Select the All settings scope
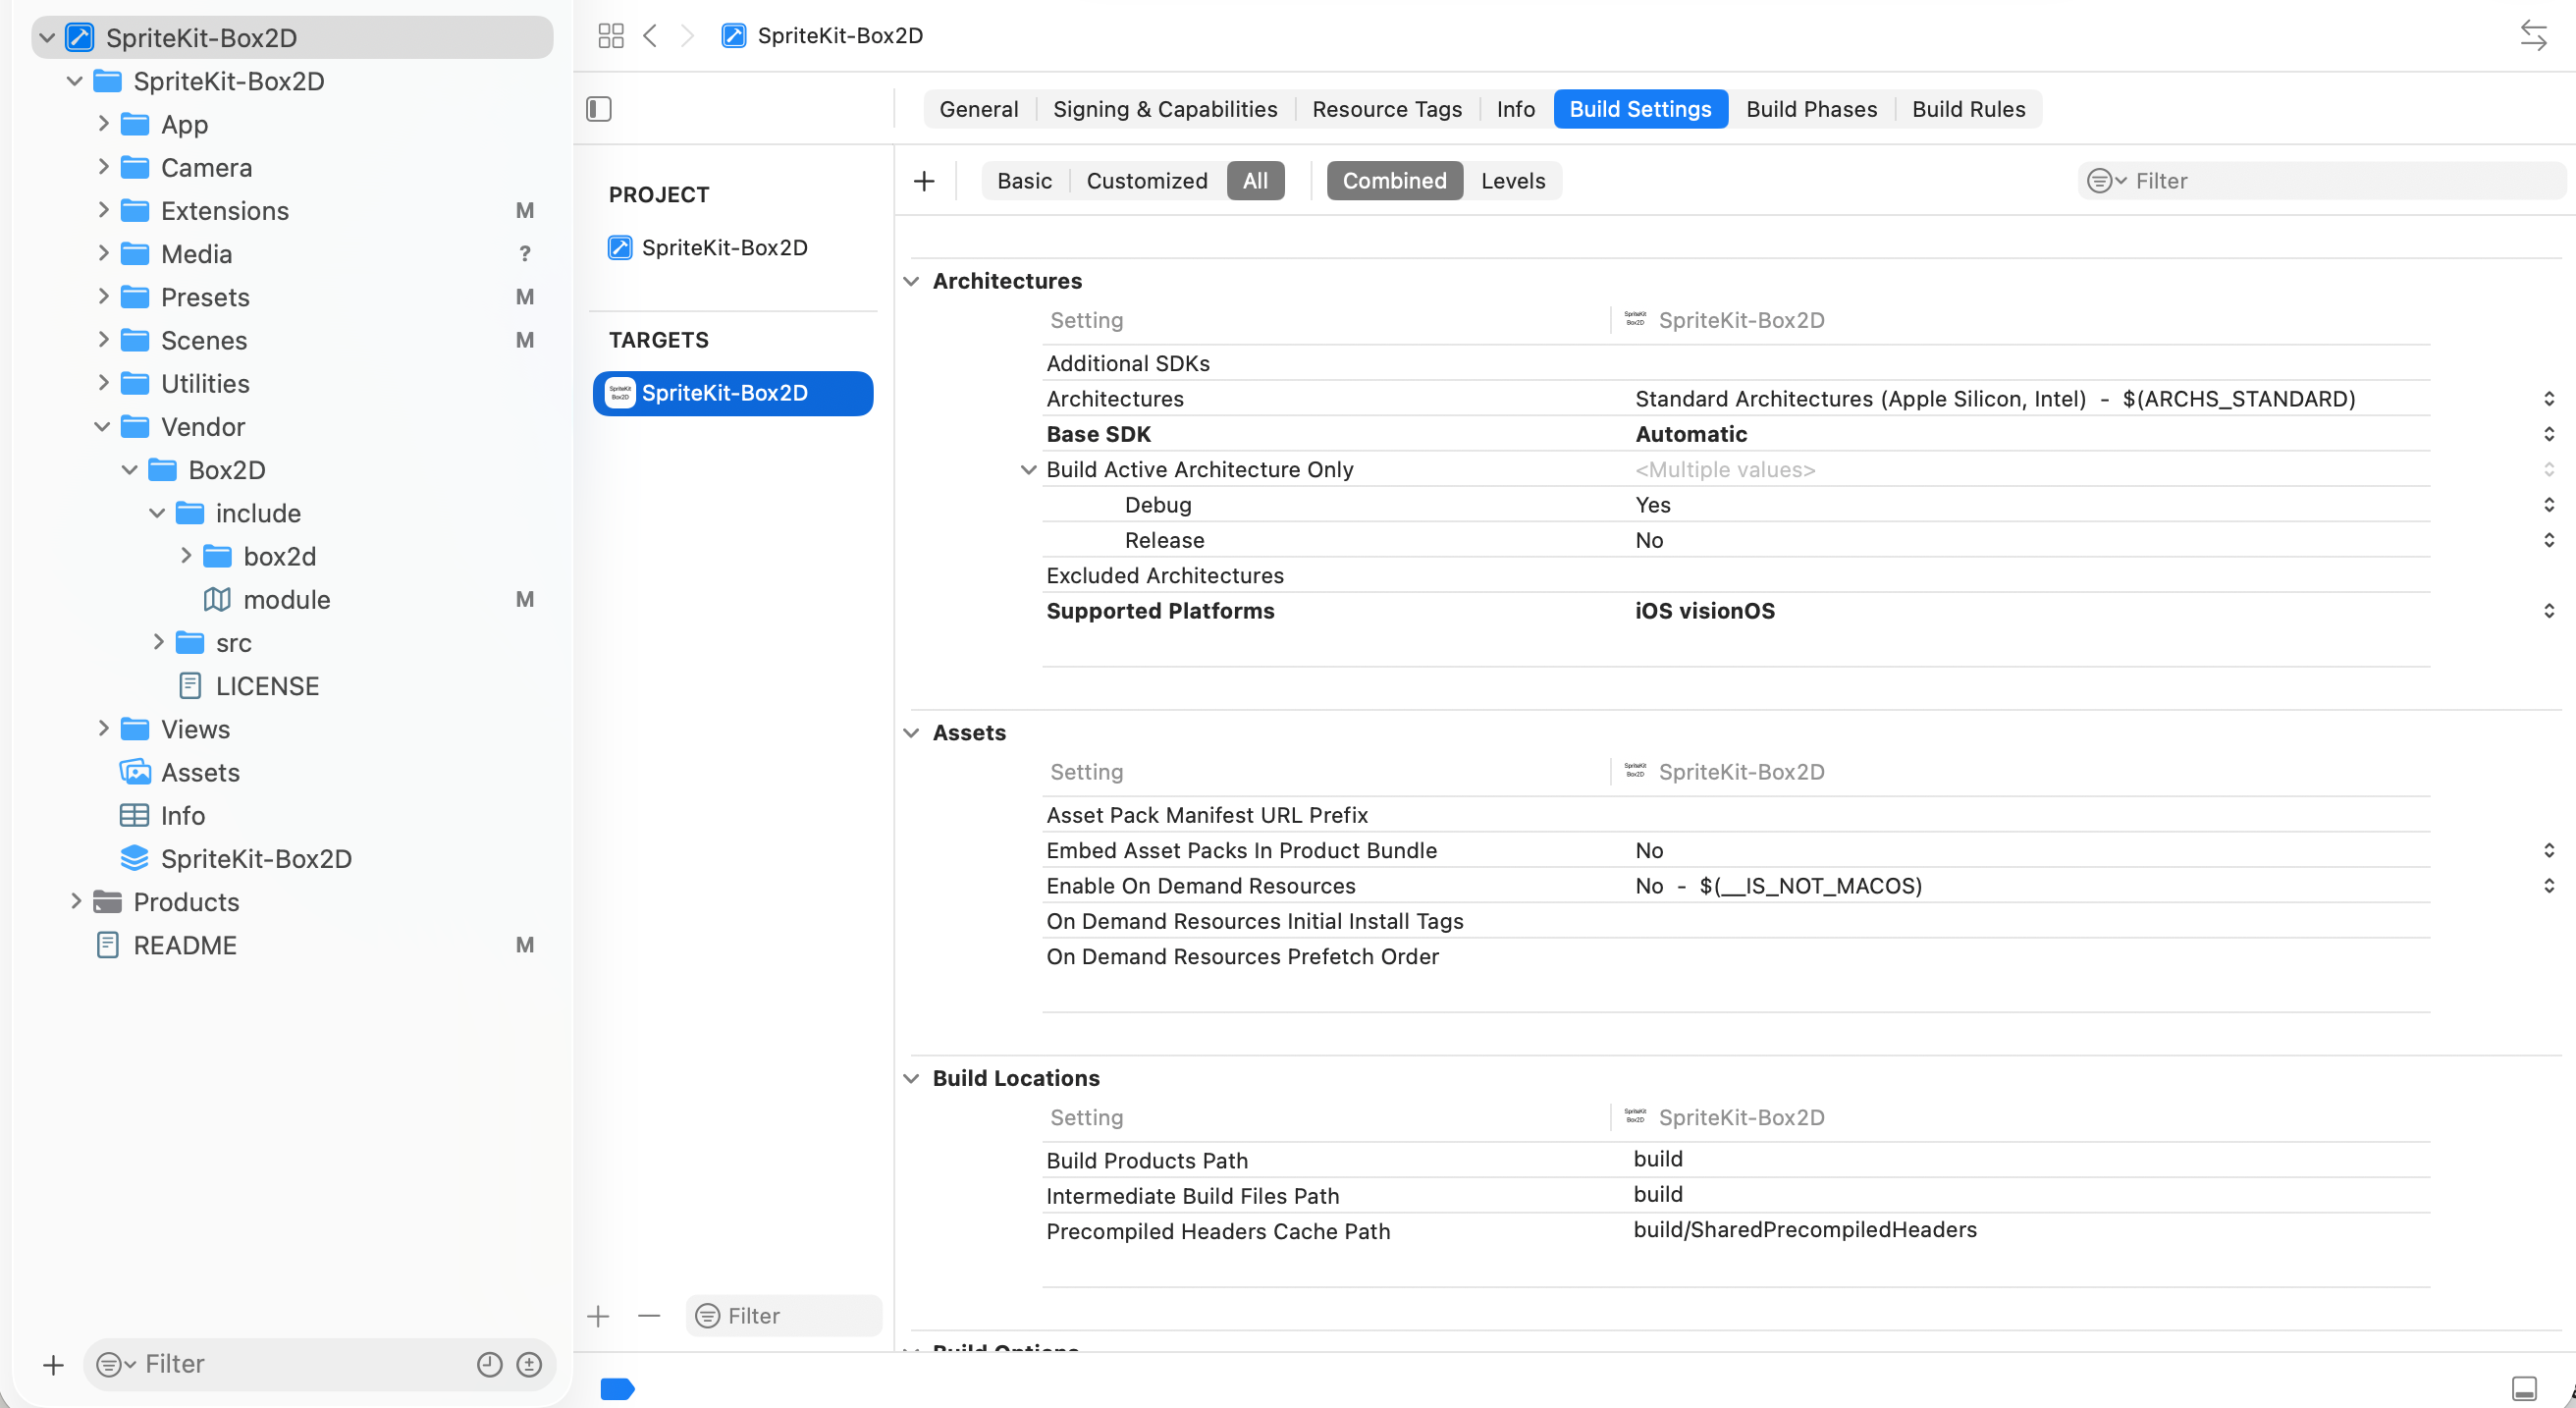The width and height of the screenshot is (2576, 1408). (x=1255, y=181)
